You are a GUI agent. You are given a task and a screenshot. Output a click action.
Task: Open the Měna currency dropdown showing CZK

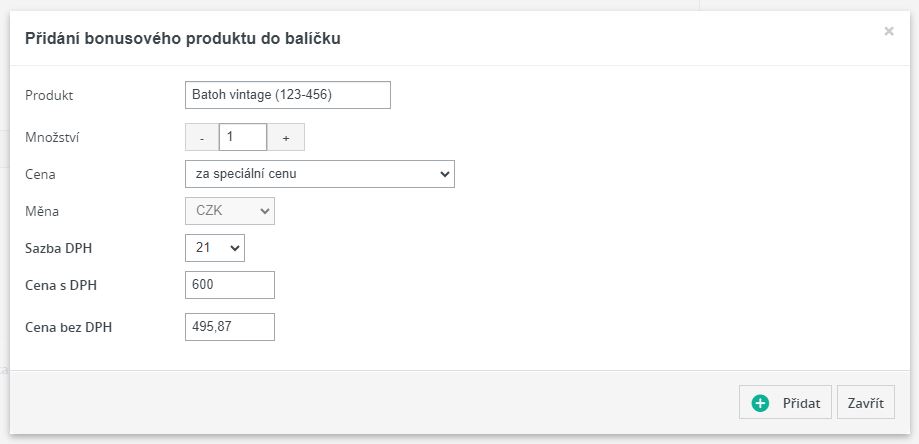coord(230,211)
